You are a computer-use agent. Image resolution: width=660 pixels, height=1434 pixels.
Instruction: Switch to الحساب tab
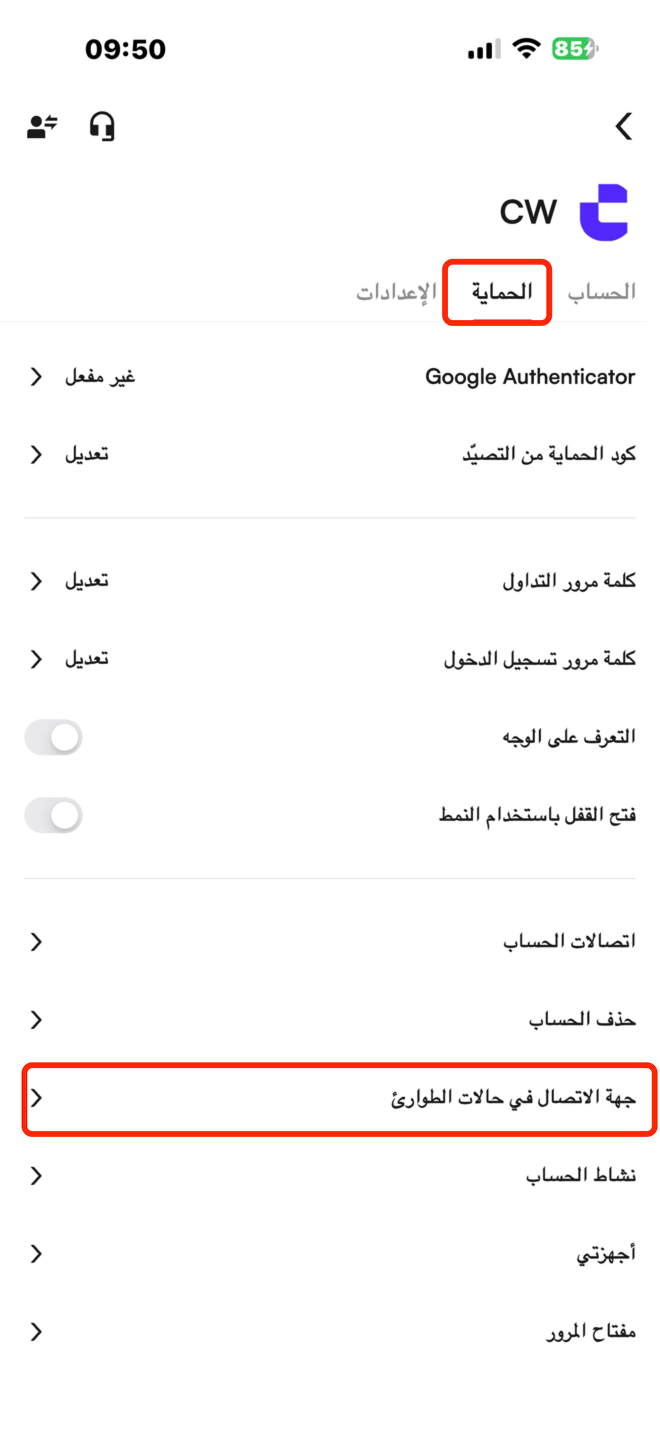[x=602, y=293]
